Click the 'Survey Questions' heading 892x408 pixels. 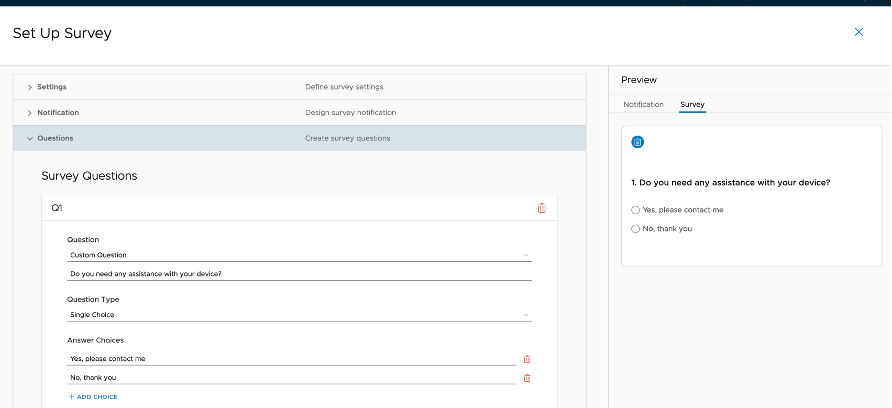coord(89,176)
